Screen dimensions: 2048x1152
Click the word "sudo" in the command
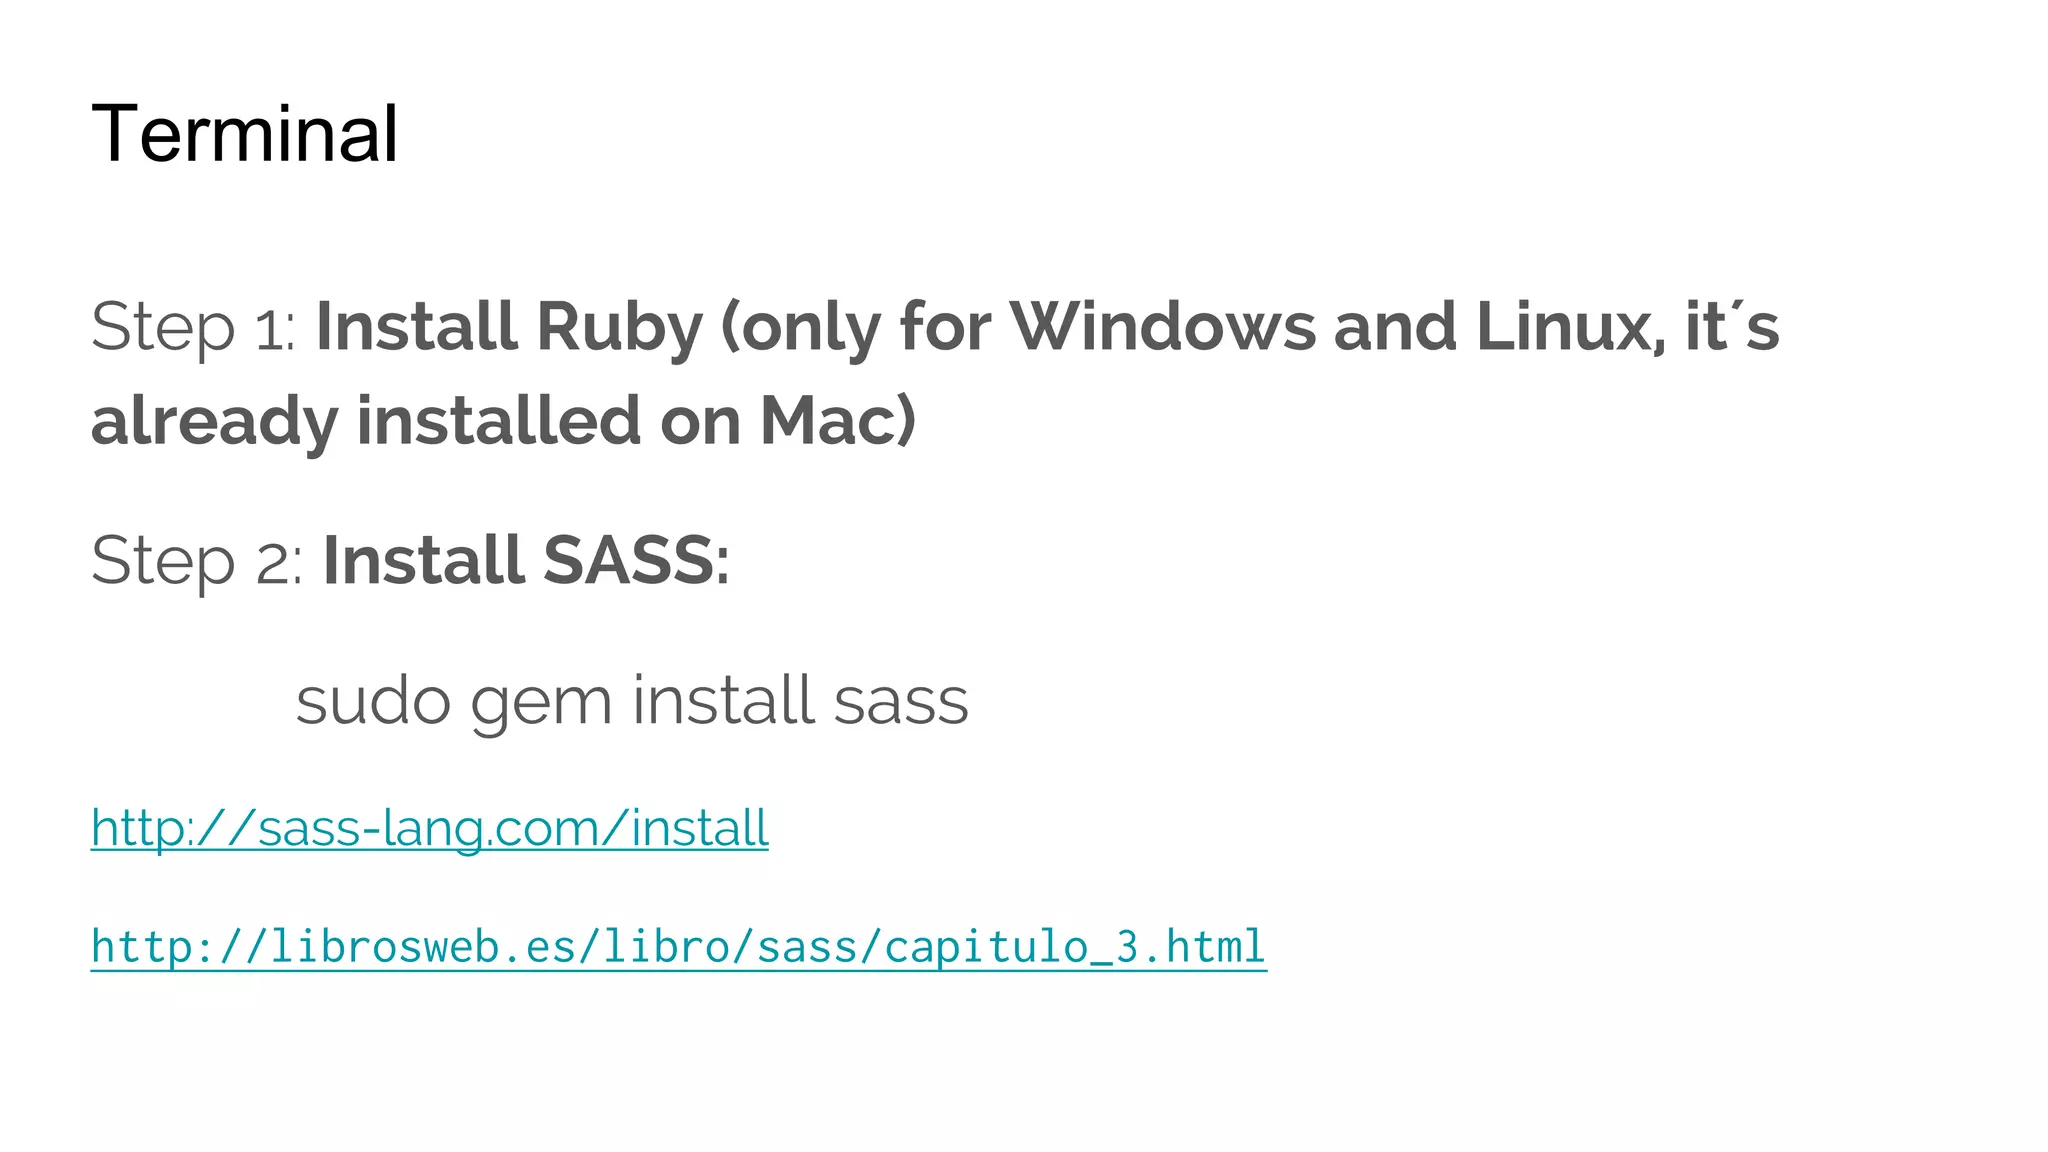click(373, 701)
